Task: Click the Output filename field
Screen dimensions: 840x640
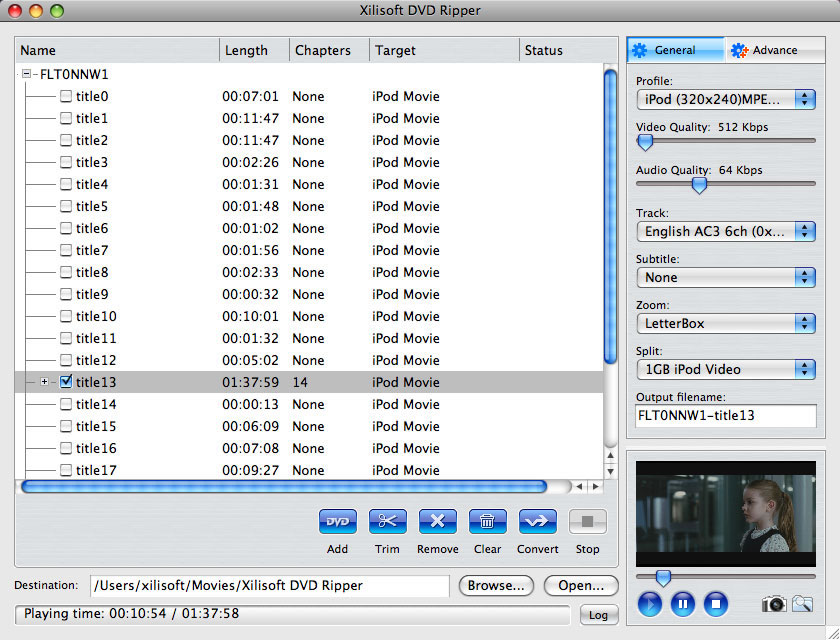Action: coord(726,416)
